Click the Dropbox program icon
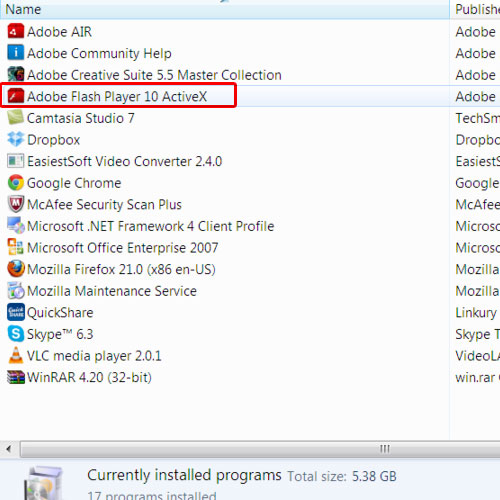Screen dimensions: 500x500 pos(16,139)
